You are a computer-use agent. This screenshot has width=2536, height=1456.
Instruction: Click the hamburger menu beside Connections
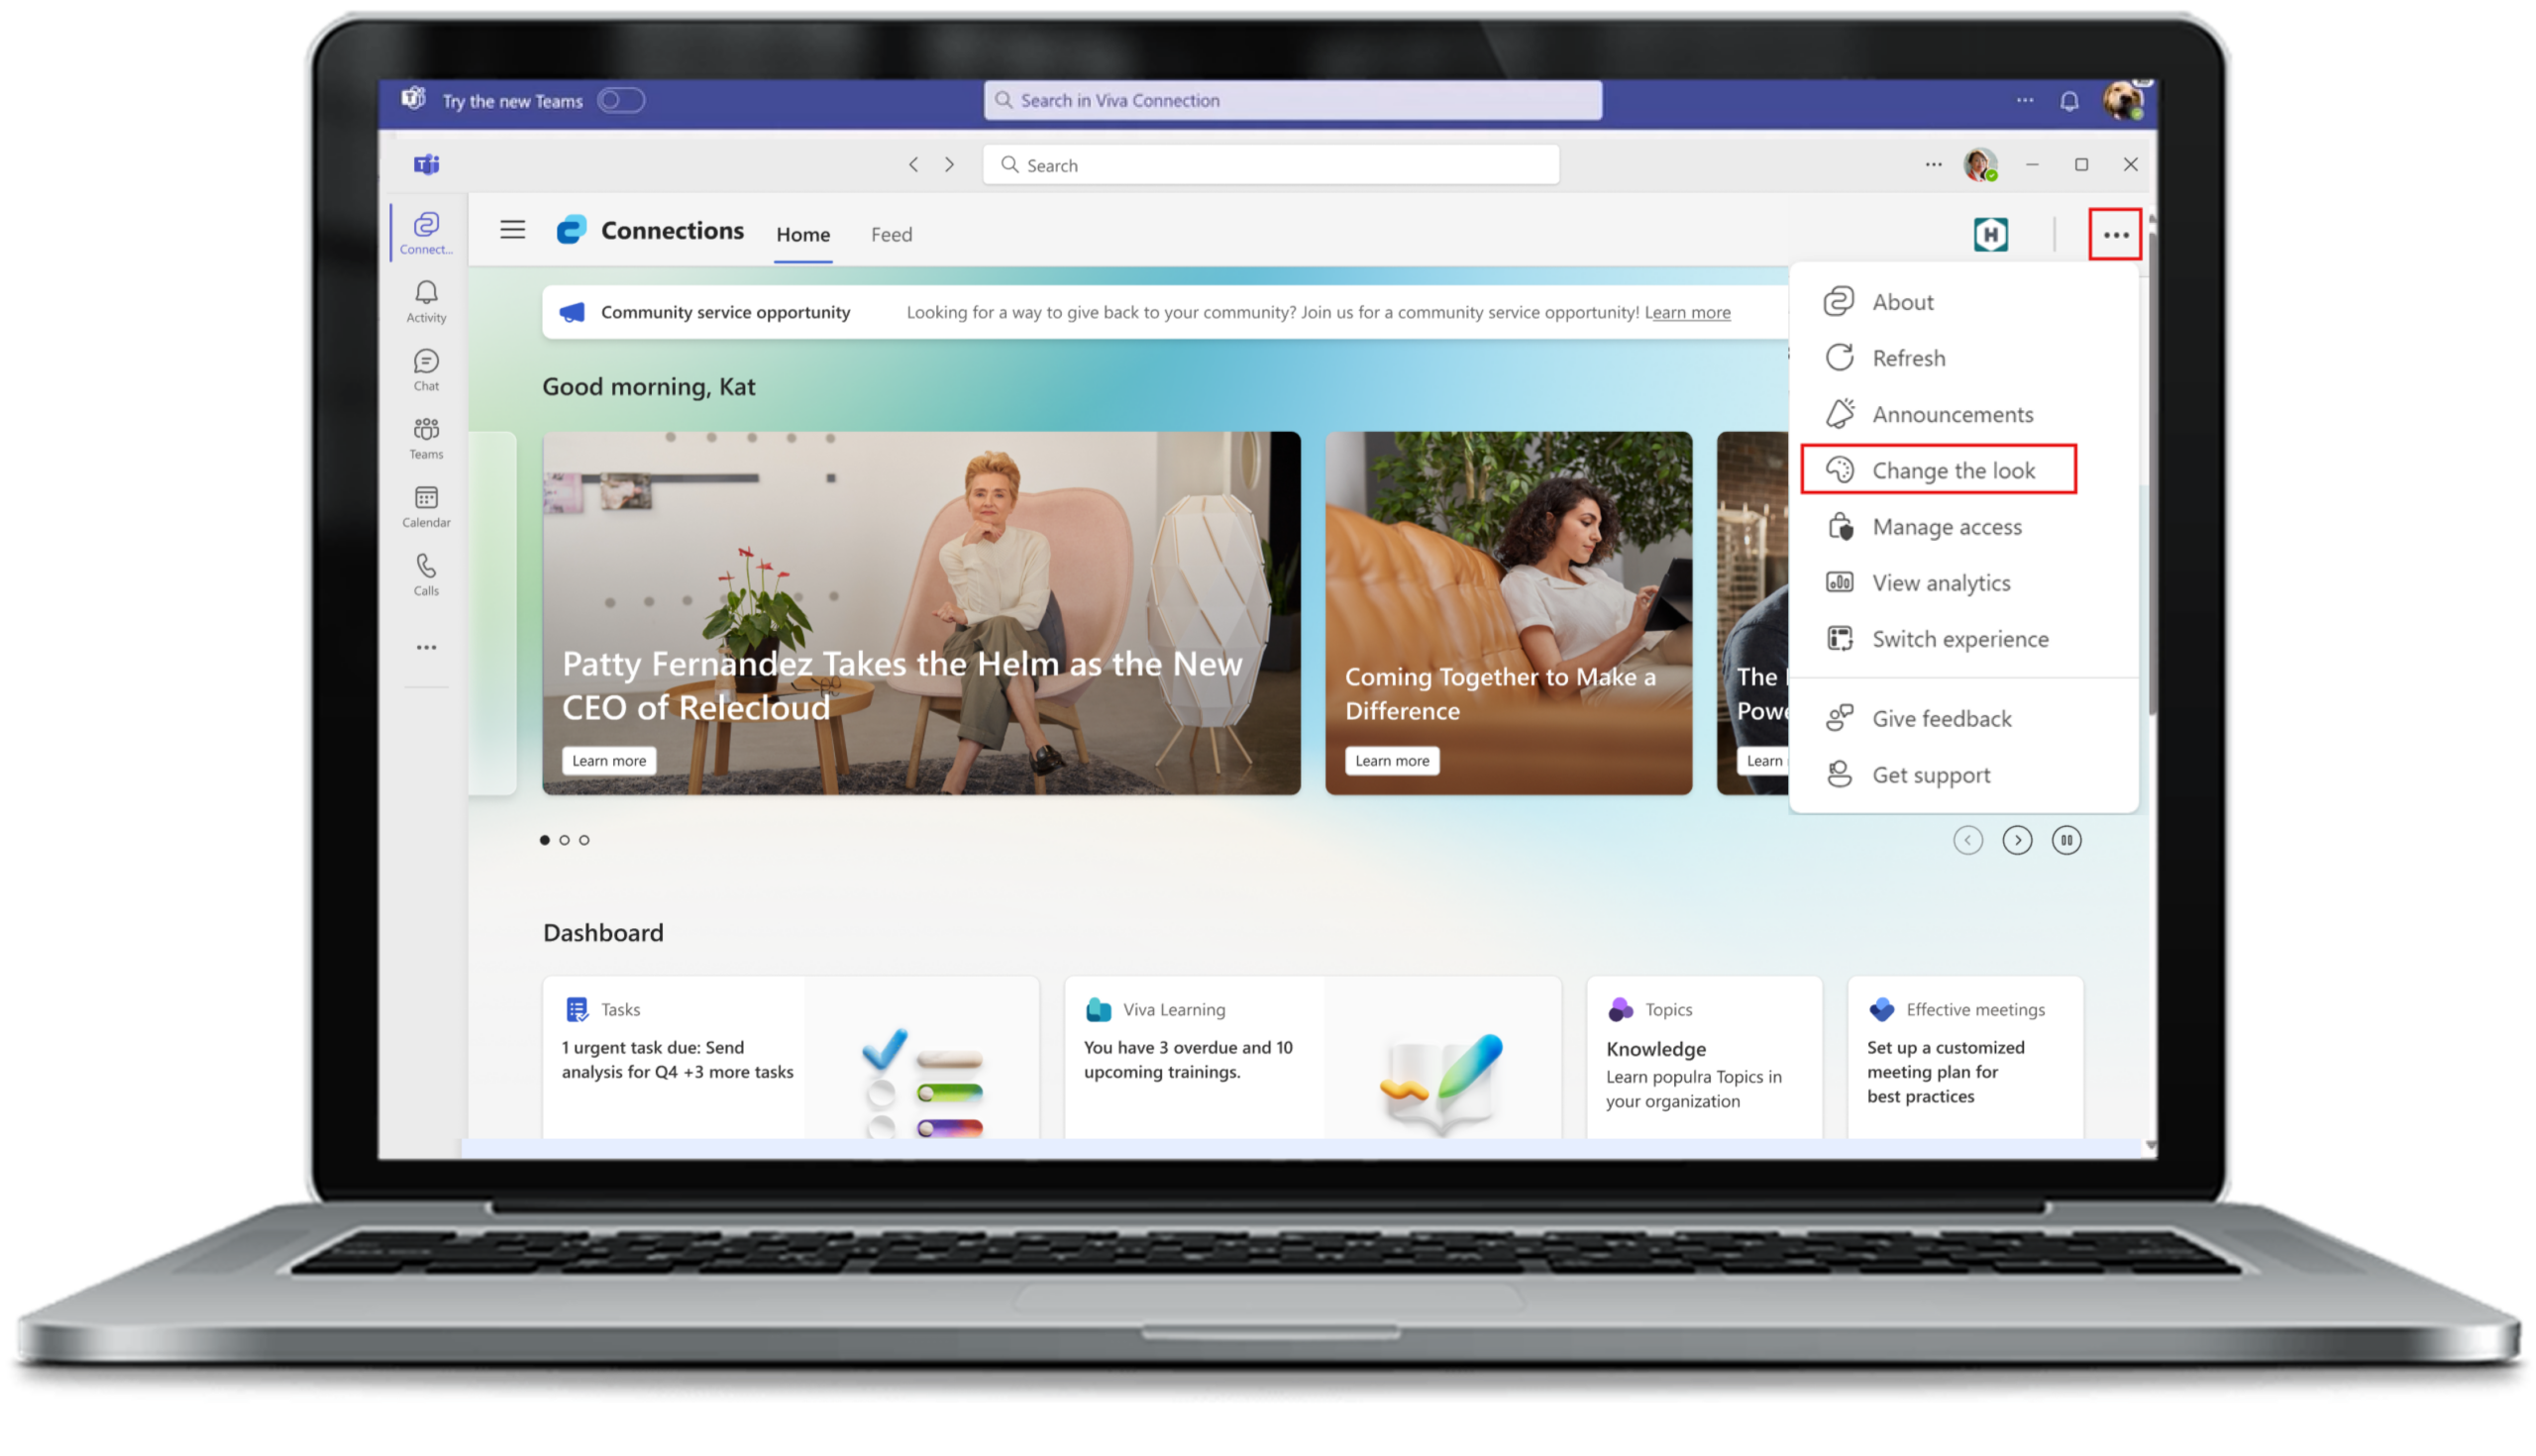pos(512,230)
